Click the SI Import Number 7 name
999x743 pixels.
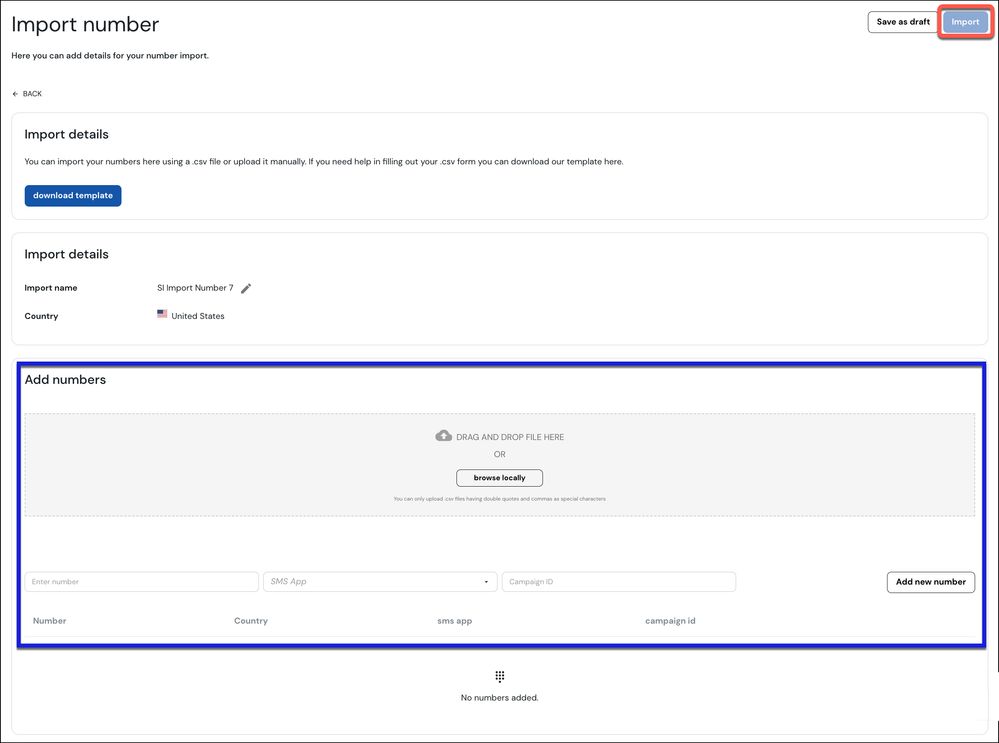195,288
